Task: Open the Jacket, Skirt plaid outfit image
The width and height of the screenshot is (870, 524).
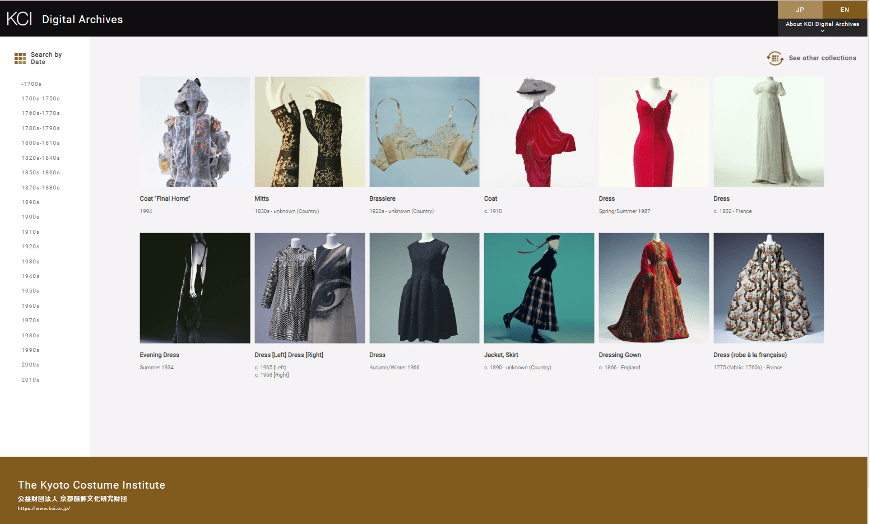Action: 539,288
